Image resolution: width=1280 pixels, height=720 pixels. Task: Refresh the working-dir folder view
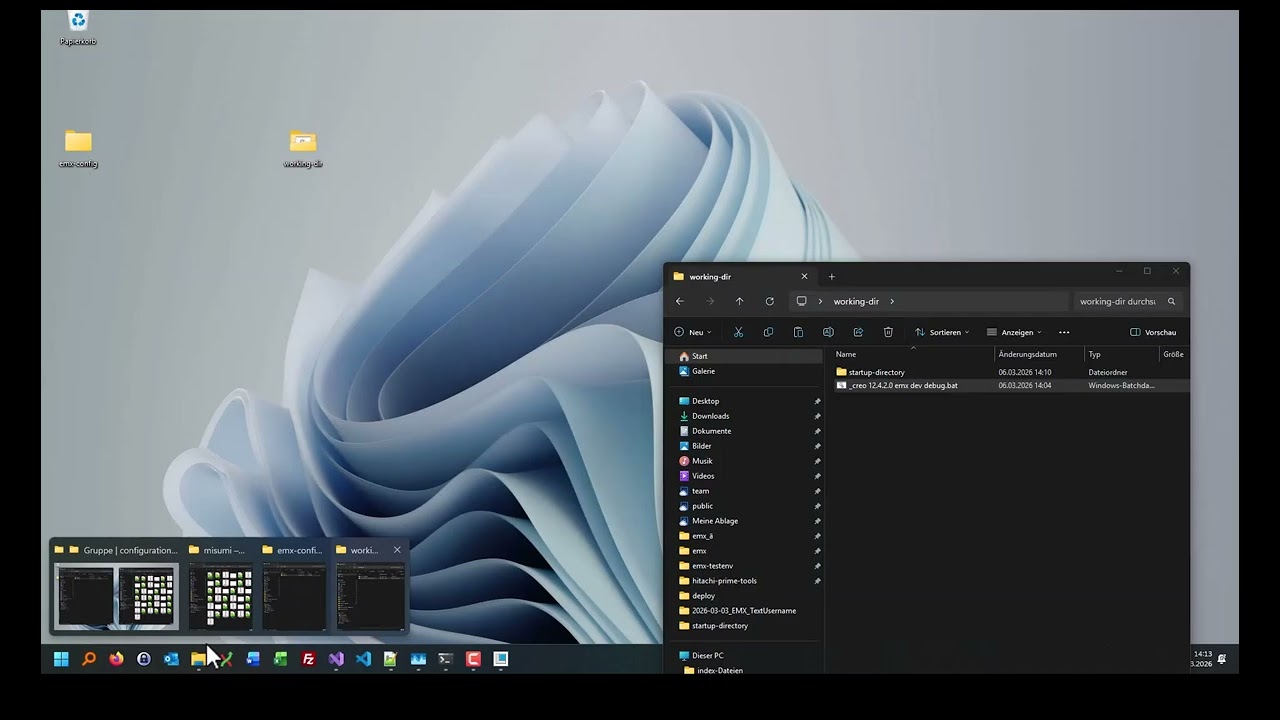point(769,301)
